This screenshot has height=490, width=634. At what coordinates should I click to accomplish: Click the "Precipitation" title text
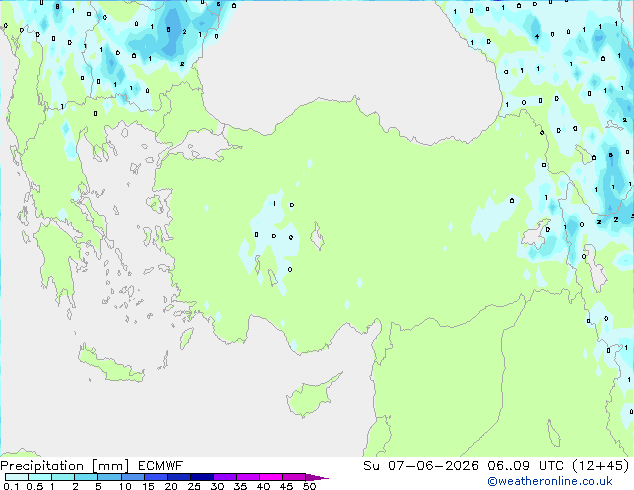(42, 466)
